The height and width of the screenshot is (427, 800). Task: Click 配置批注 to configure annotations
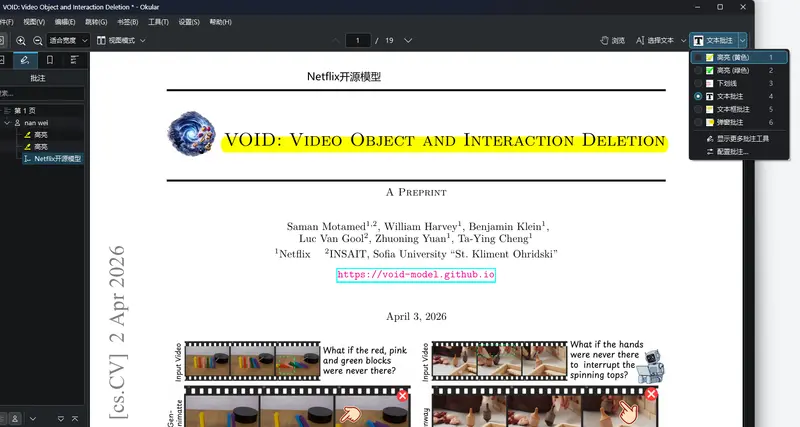[732, 151]
